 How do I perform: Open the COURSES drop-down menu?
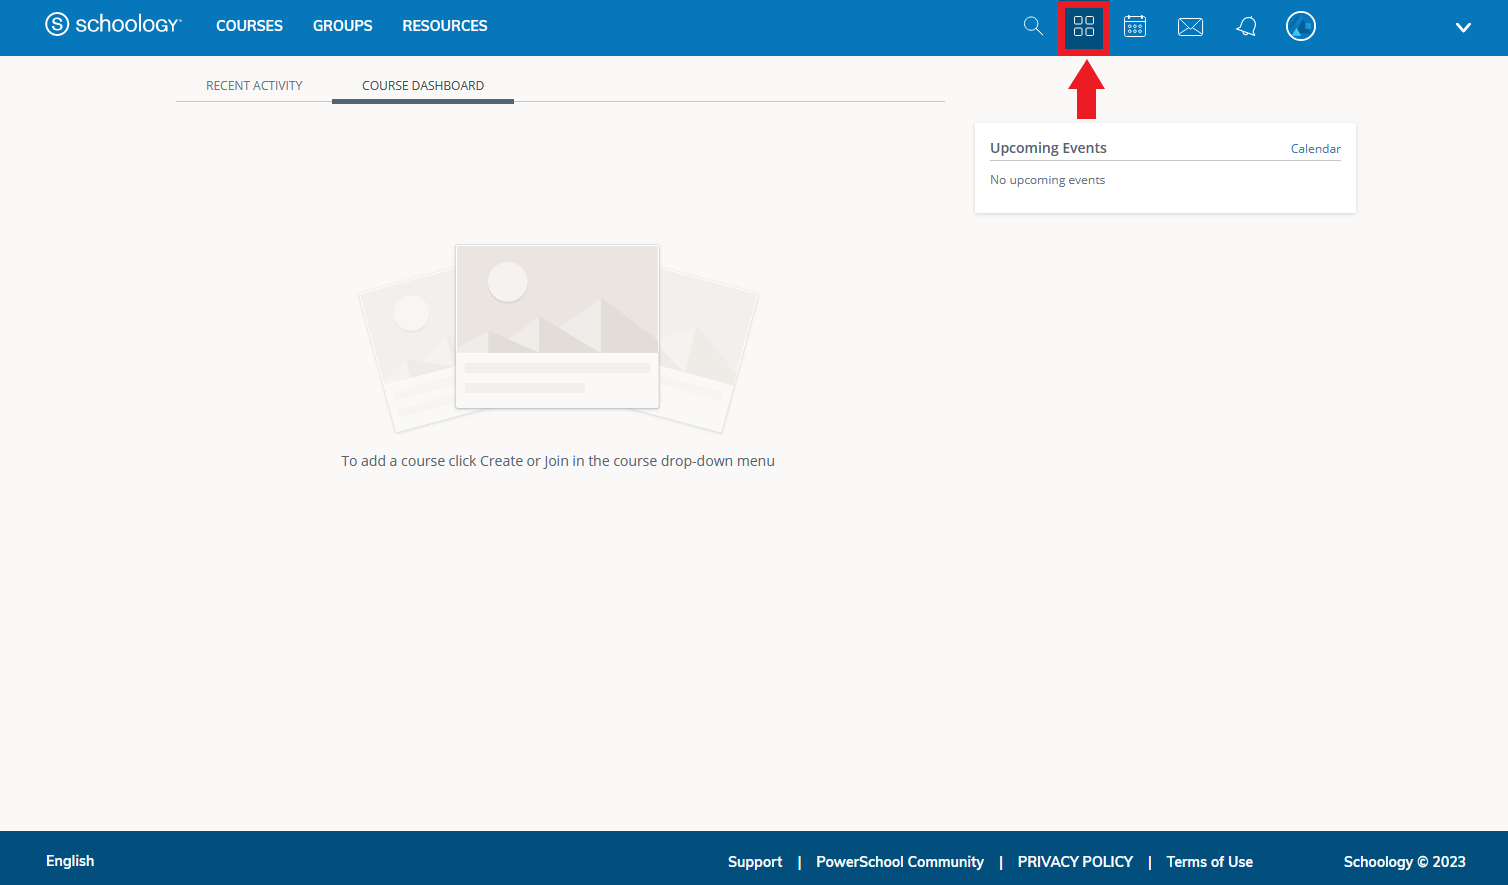pos(249,26)
